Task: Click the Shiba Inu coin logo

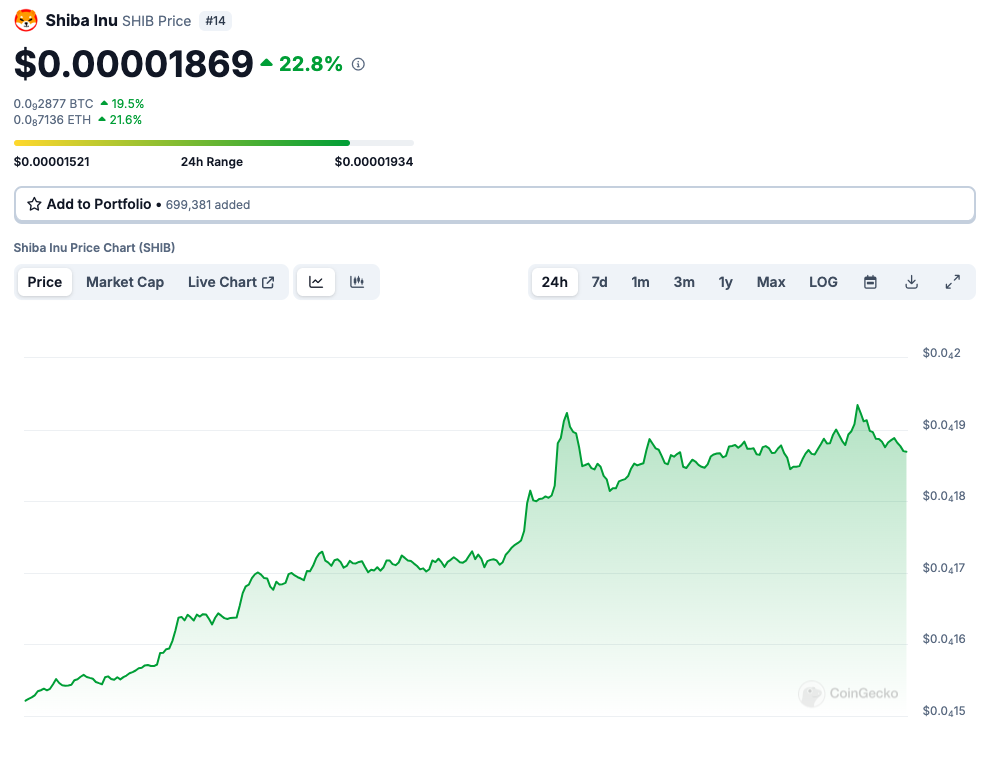Action: pyautogui.click(x=26, y=20)
